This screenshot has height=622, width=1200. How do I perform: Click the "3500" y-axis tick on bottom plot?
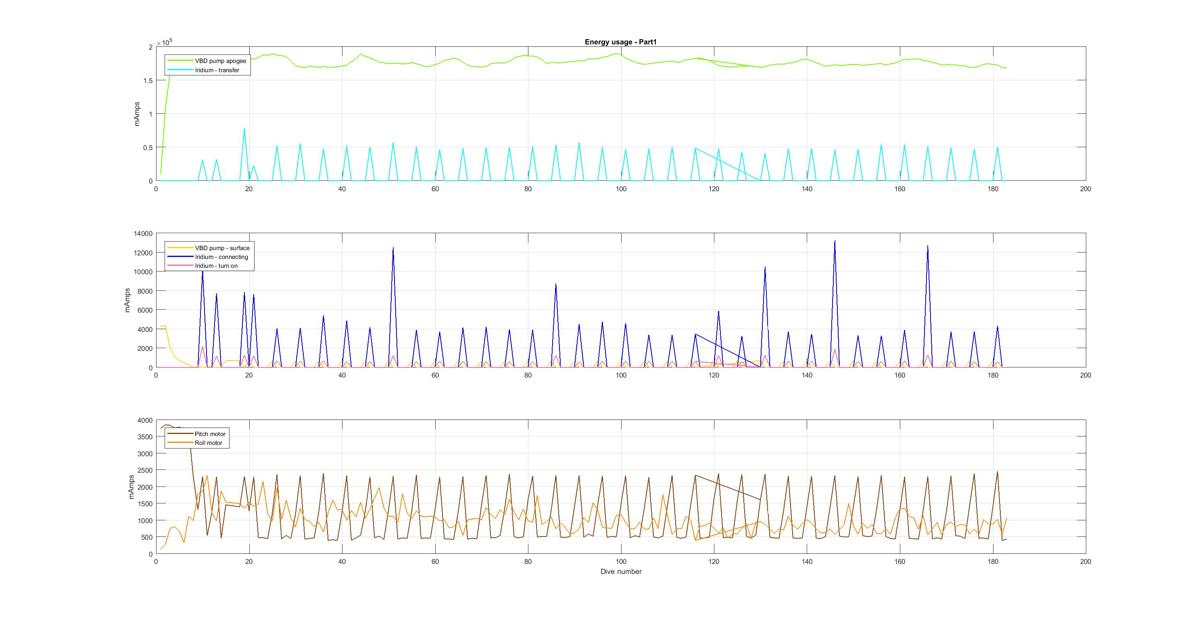(144, 437)
